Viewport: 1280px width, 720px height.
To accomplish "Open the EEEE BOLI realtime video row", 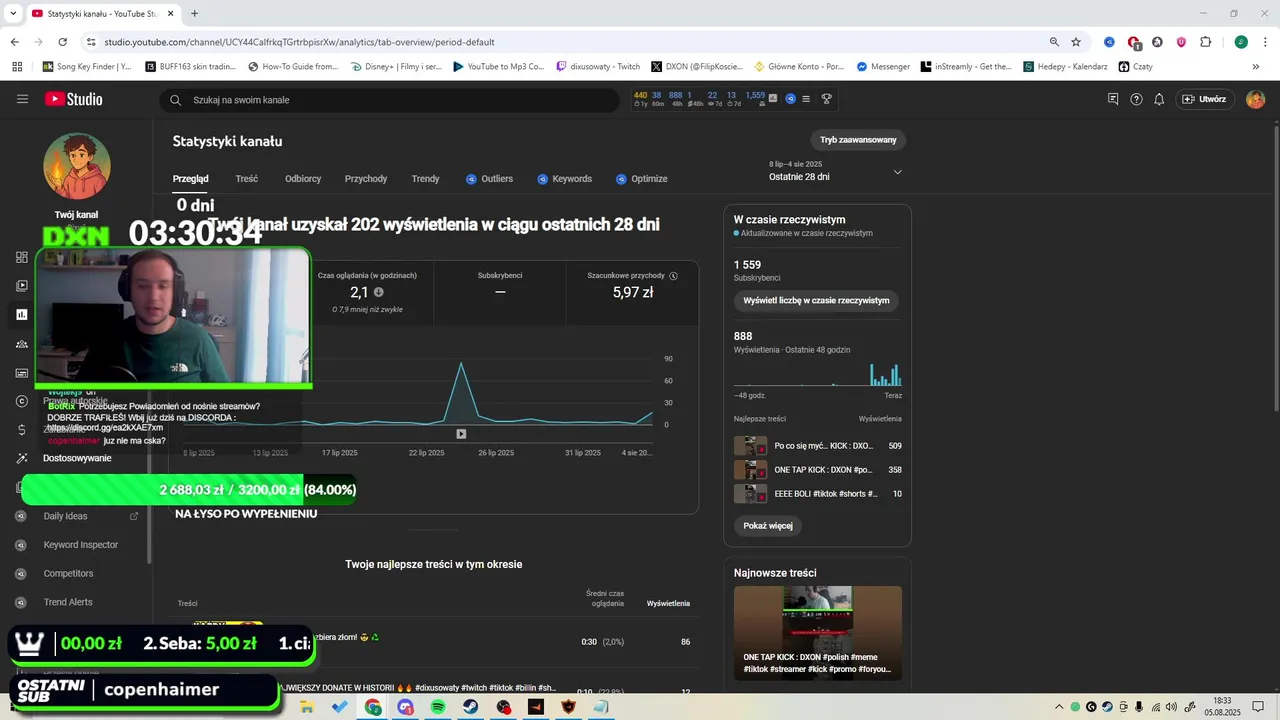I will (x=818, y=494).
